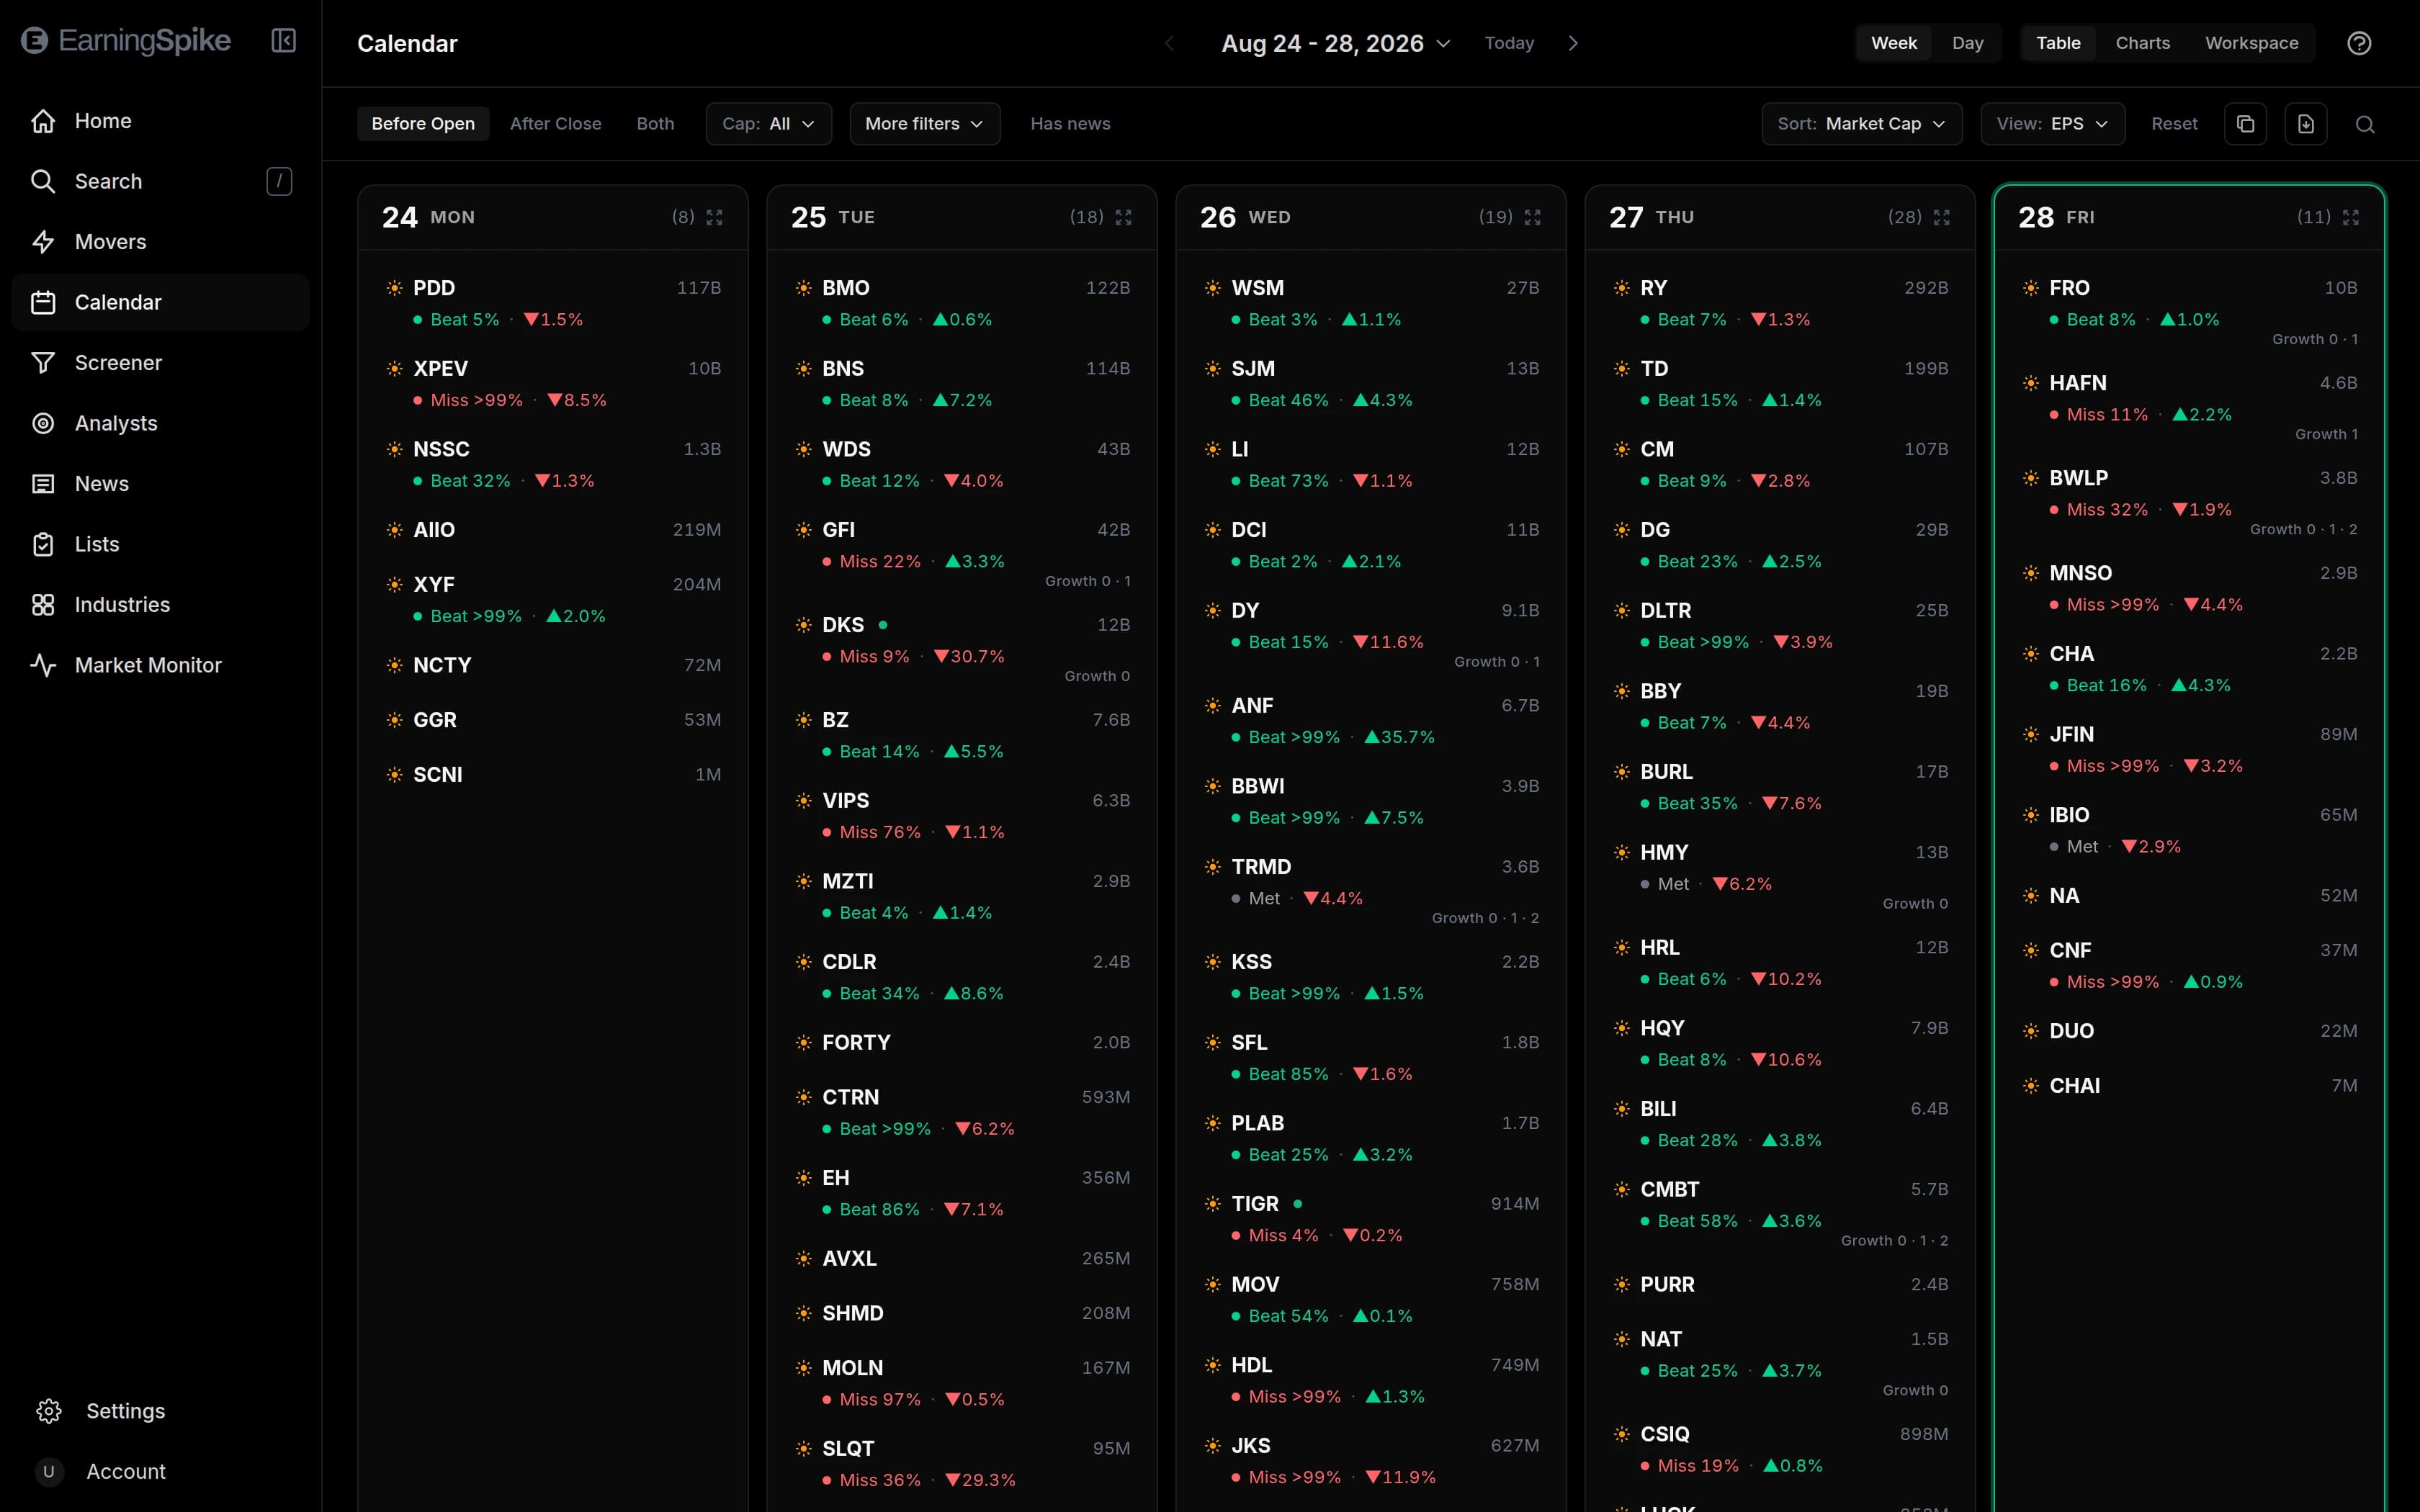Open the Industries sidebar item

(x=160, y=605)
